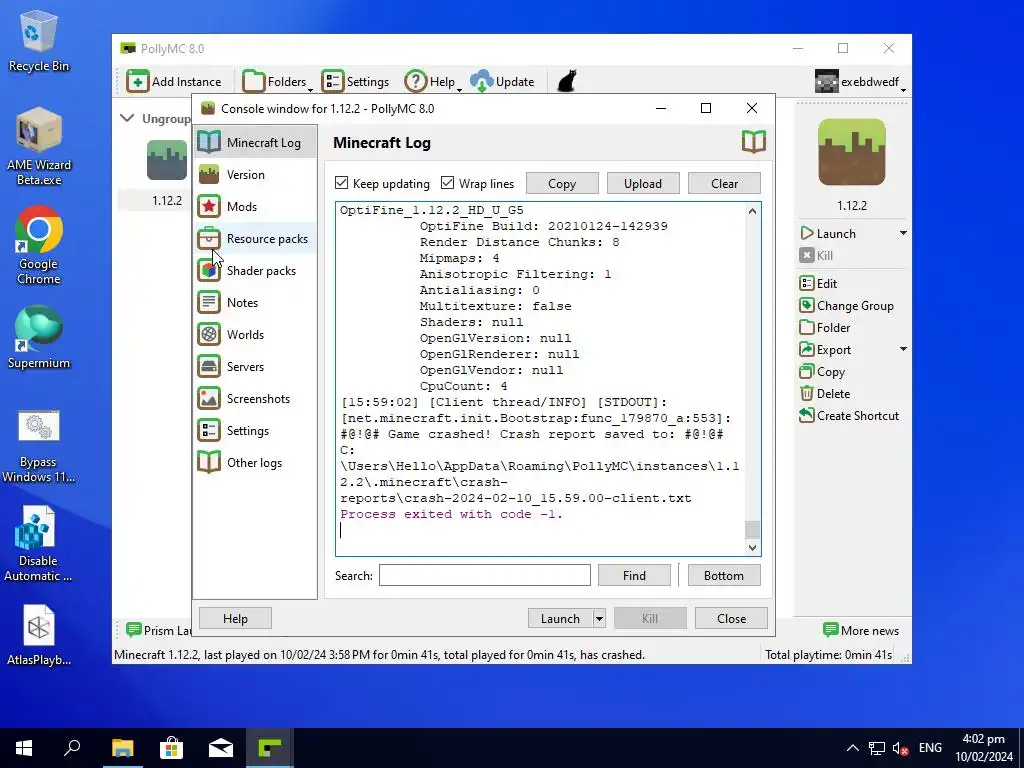Screen dimensions: 1024x768
Task: Click the book icon beside Minecraft Log title
Action: click(754, 142)
